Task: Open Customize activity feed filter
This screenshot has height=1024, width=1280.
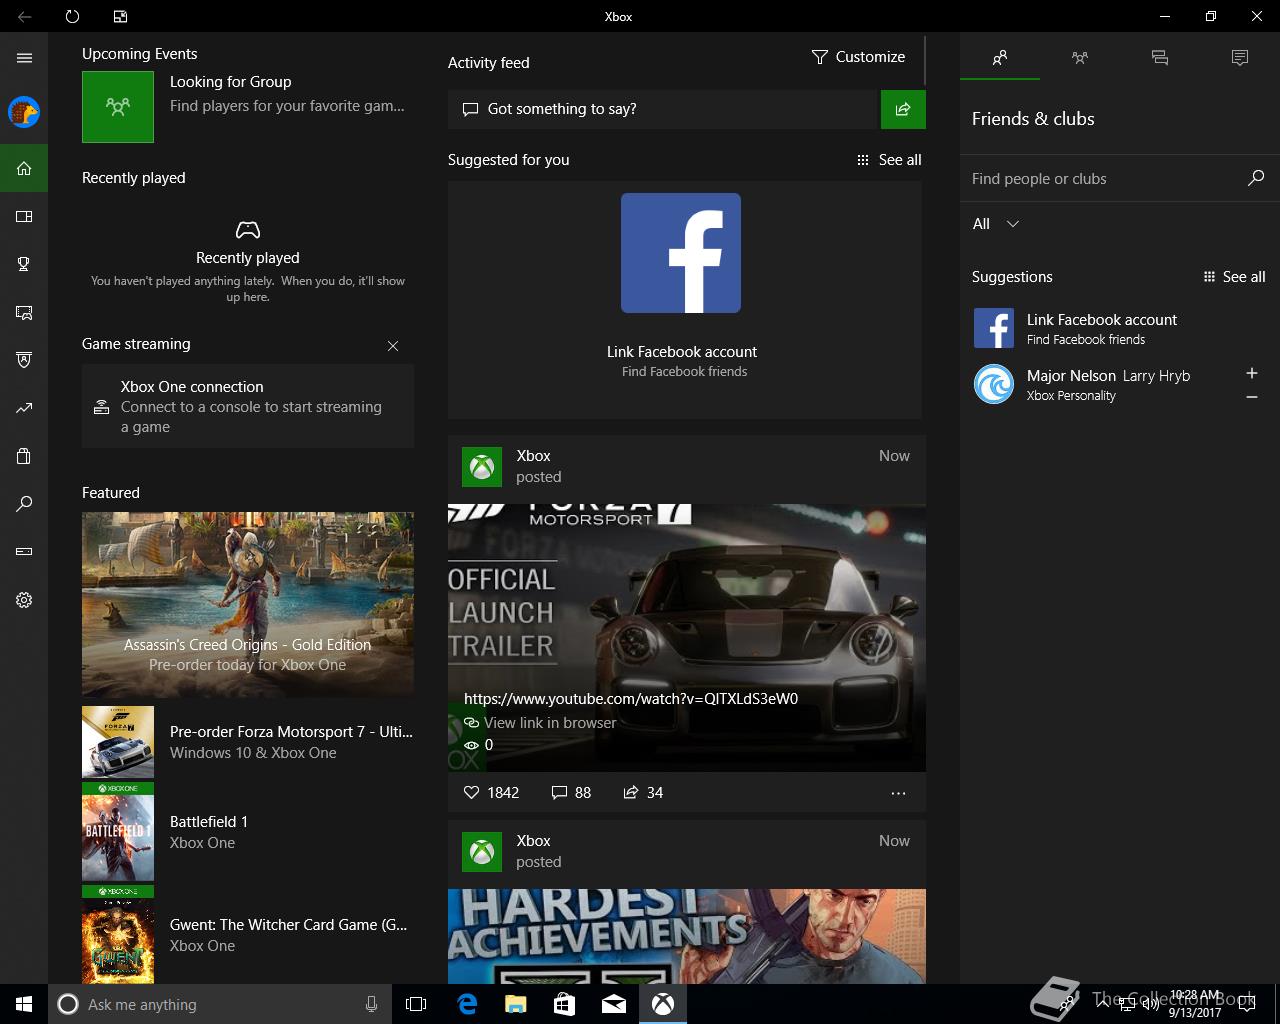Action: (x=858, y=57)
